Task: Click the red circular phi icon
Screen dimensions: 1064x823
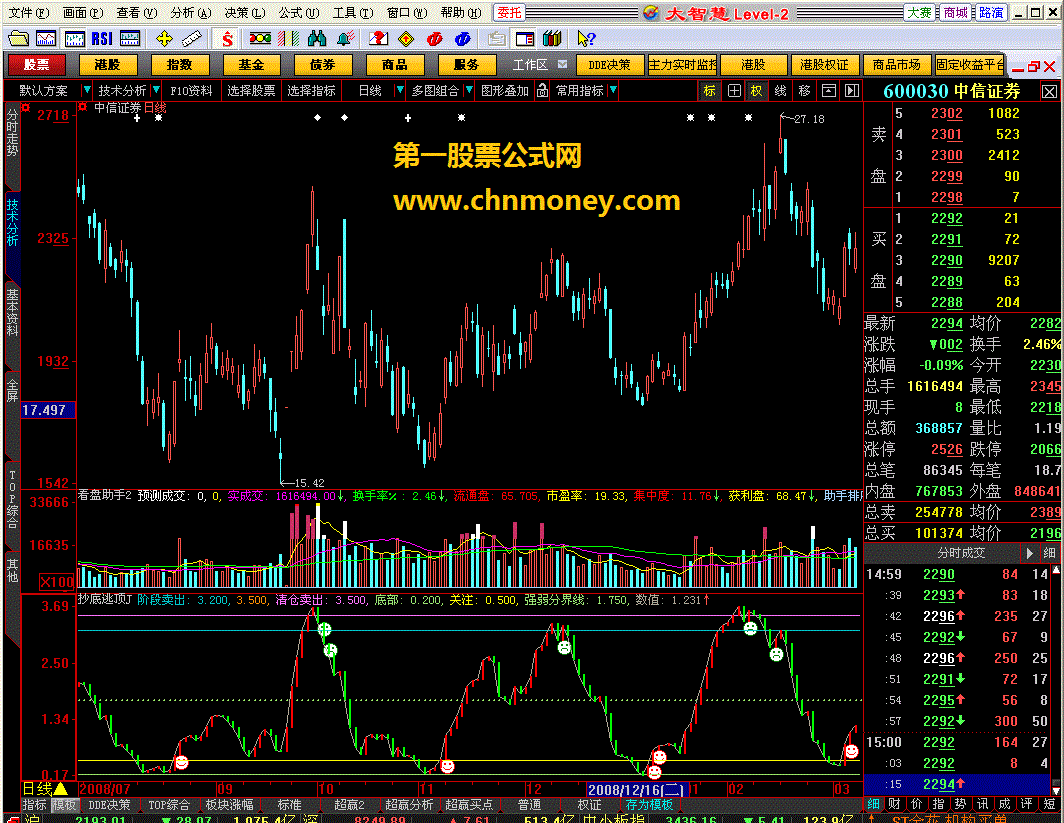Action: point(434,39)
